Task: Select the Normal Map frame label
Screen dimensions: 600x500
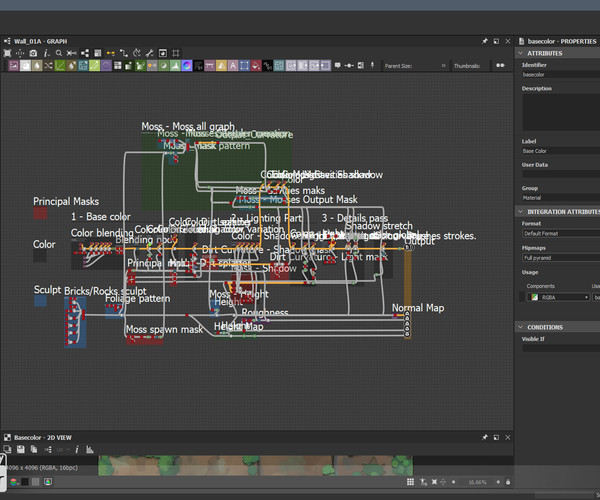Action: pos(418,308)
